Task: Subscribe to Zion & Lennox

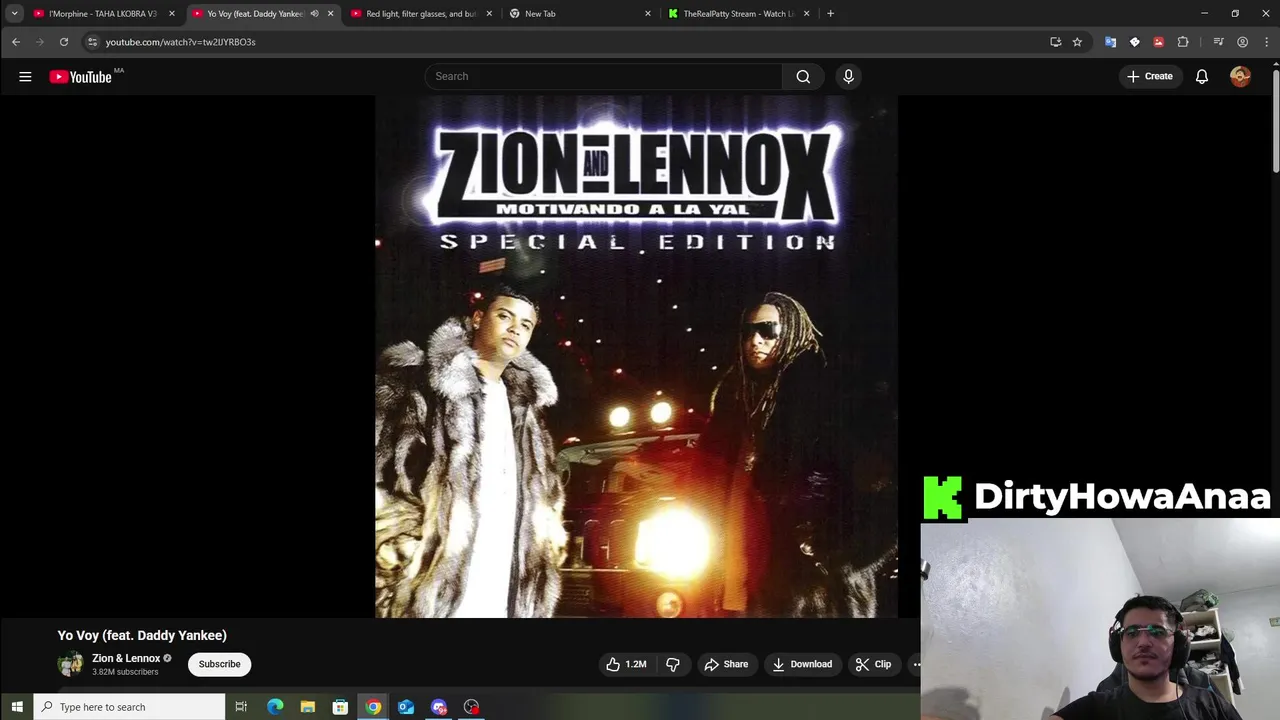Action: [x=219, y=664]
